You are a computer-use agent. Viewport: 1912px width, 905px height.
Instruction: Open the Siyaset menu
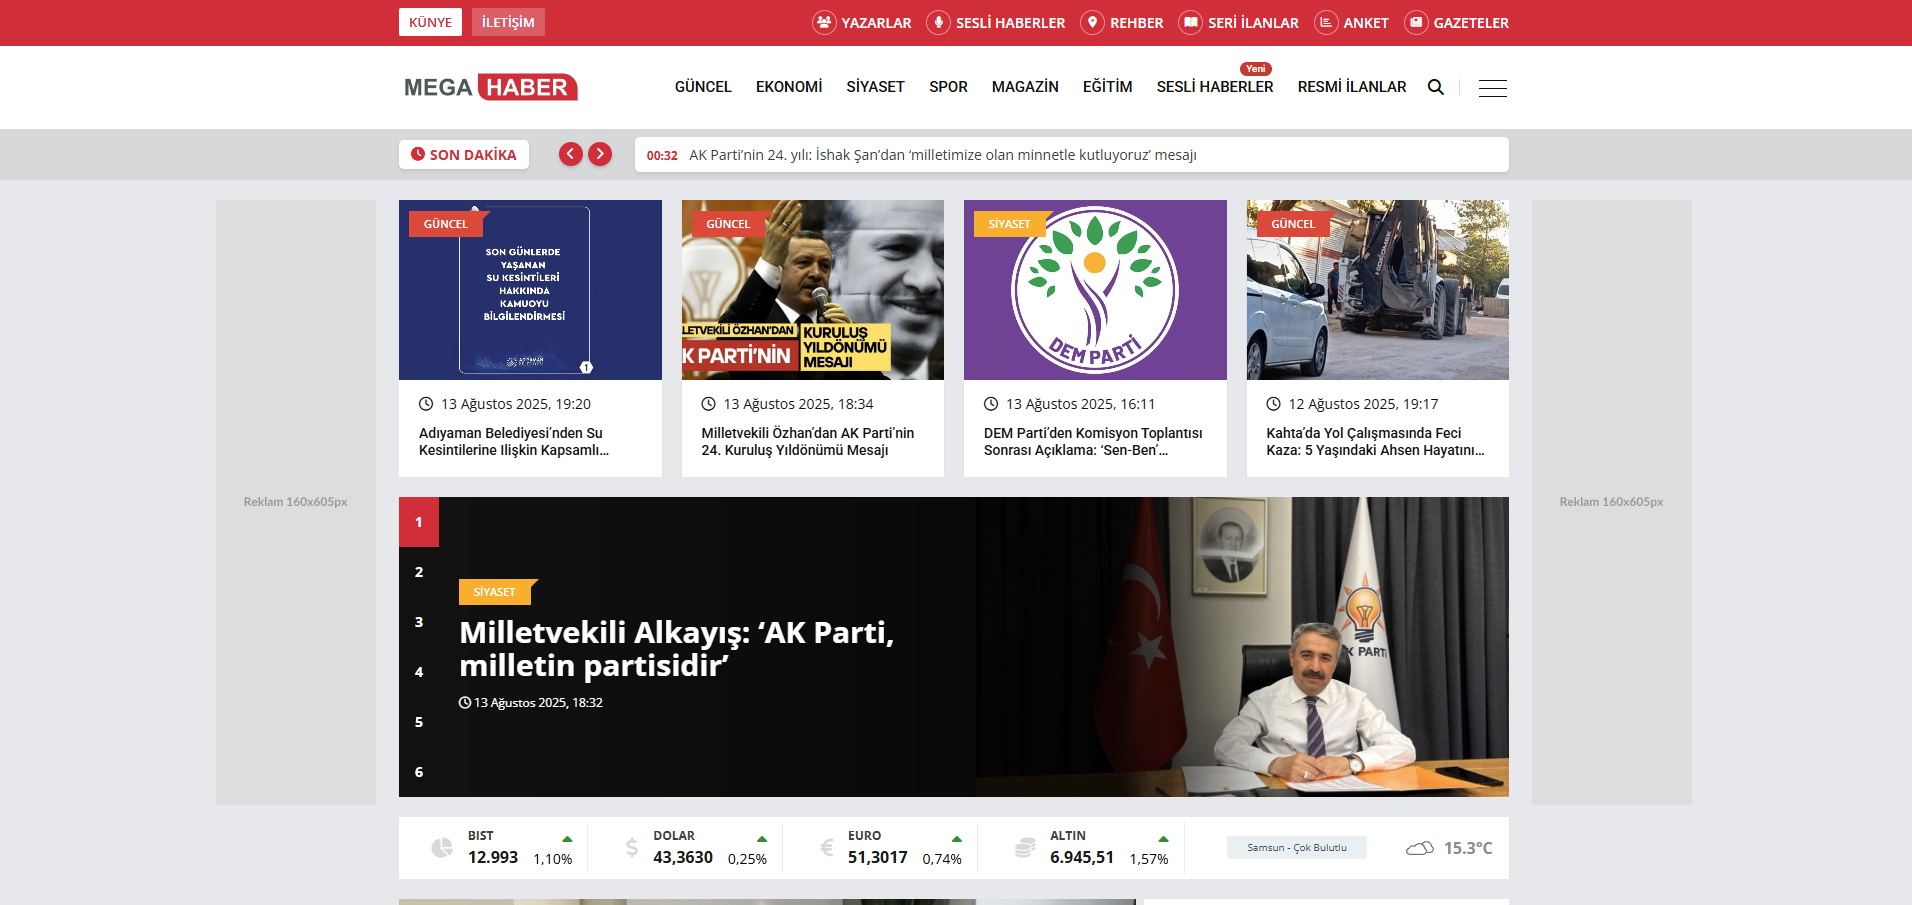tap(875, 87)
